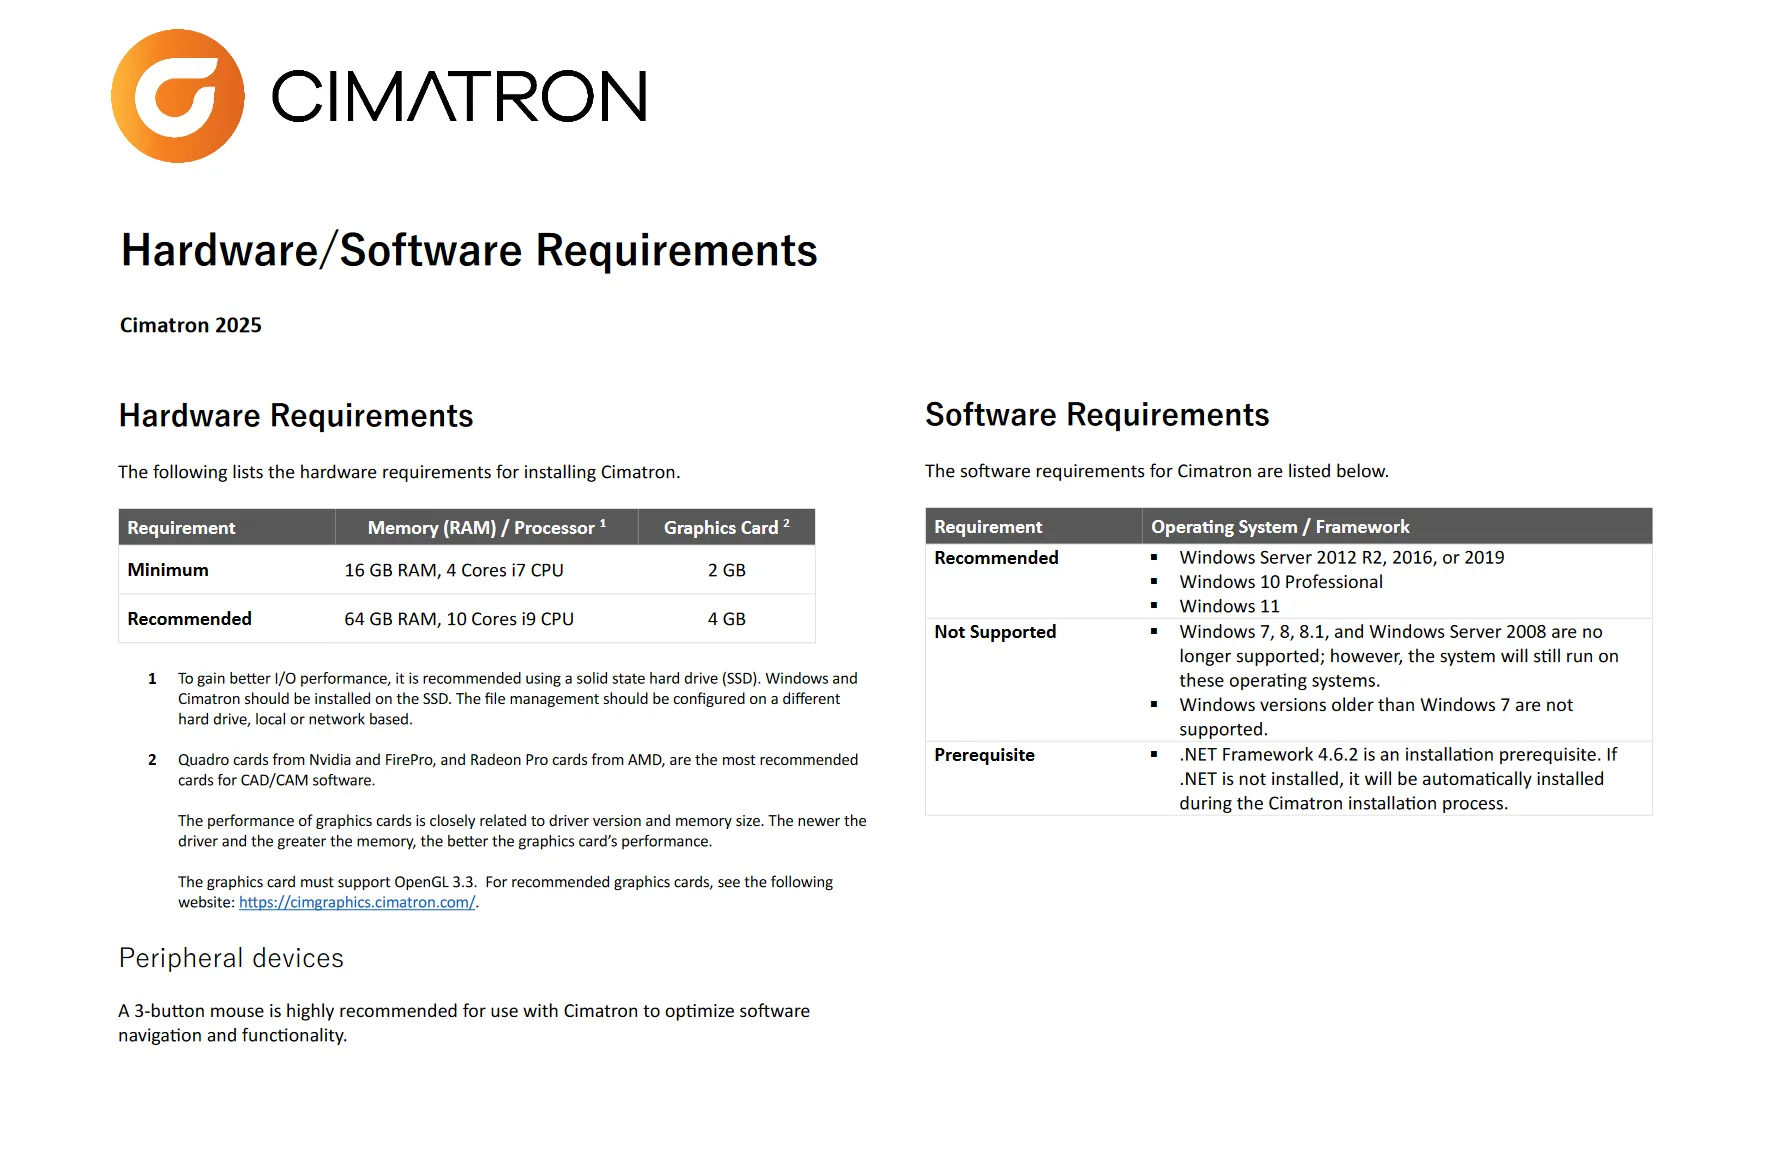
Task: Select the "Hardware Requirements" section heading
Action: [296, 416]
